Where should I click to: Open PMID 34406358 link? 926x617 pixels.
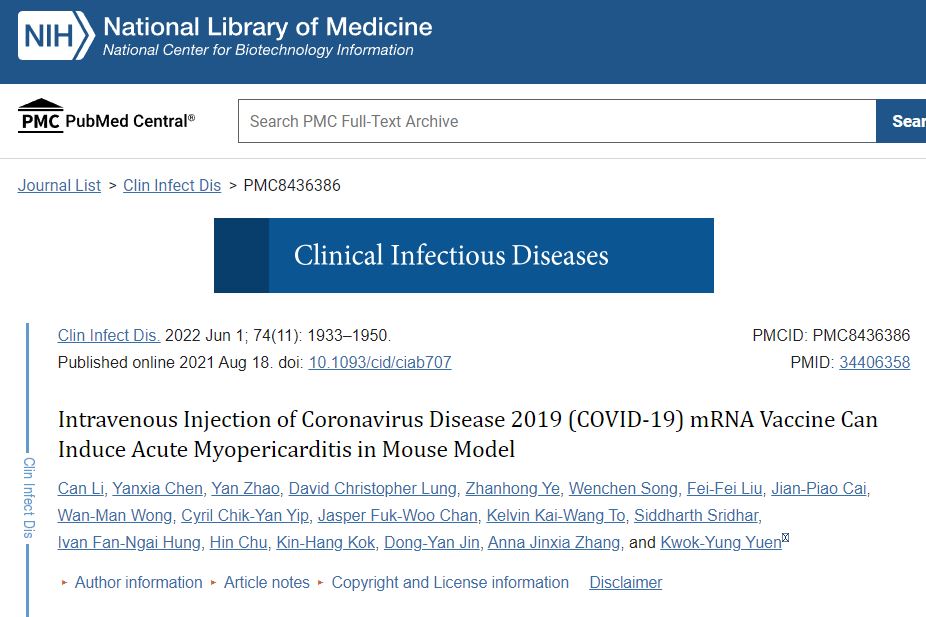874,362
